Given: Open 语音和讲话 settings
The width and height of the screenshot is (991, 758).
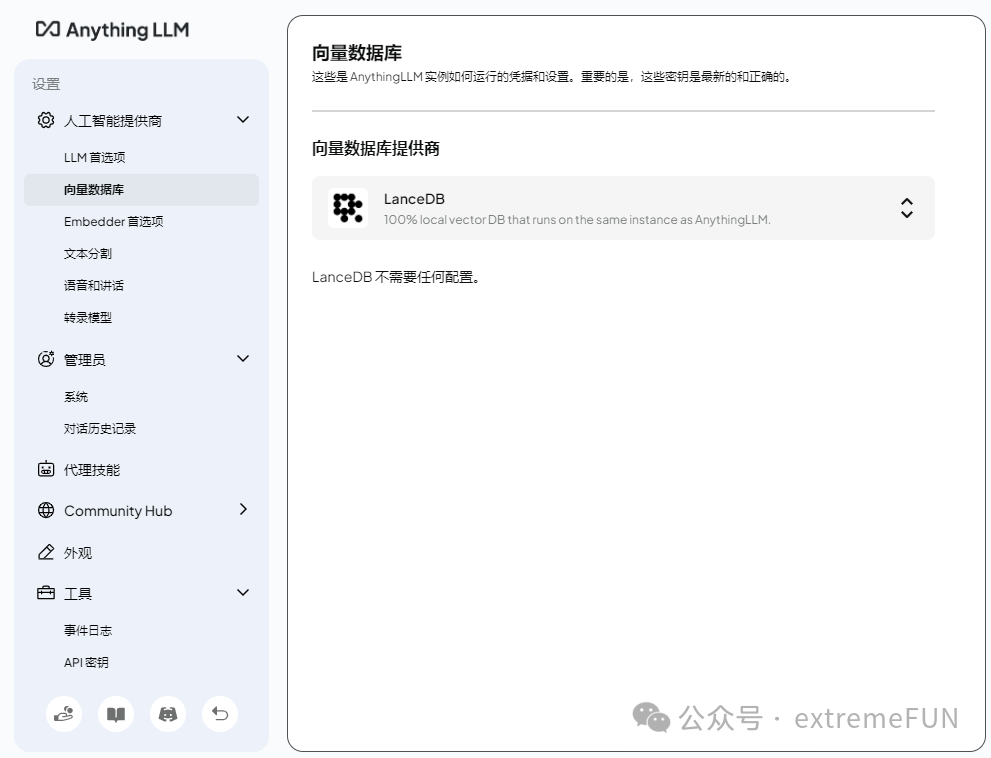Looking at the screenshot, I should [x=94, y=286].
